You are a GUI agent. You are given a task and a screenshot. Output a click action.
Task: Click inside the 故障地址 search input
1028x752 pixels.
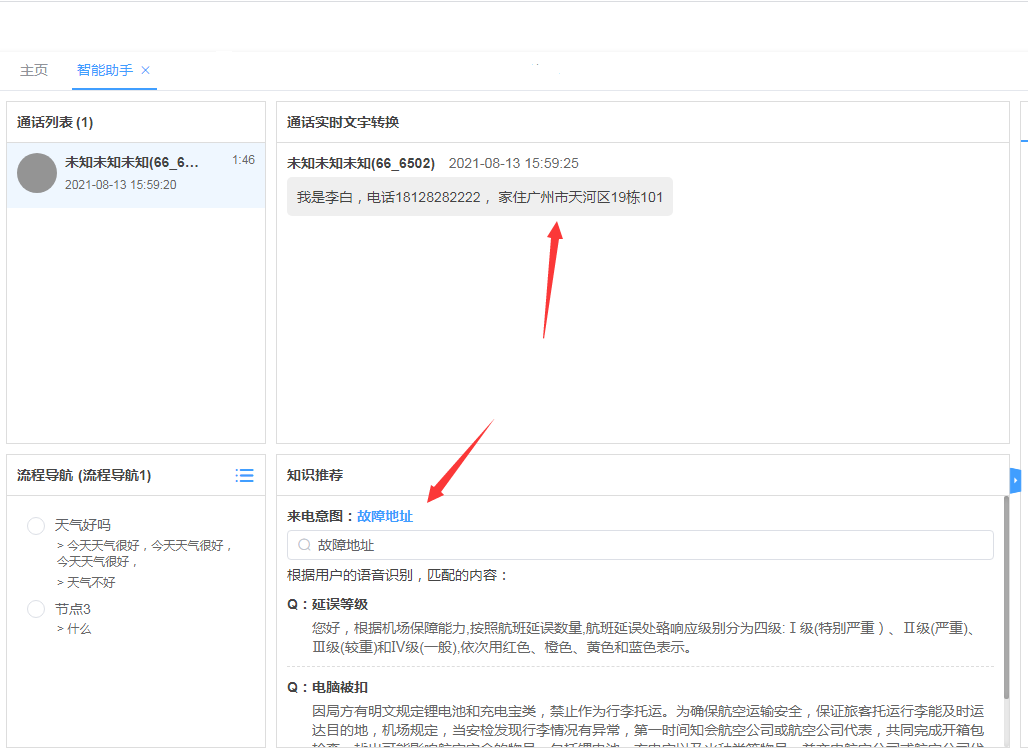pyautogui.click(x=500, y=544)
